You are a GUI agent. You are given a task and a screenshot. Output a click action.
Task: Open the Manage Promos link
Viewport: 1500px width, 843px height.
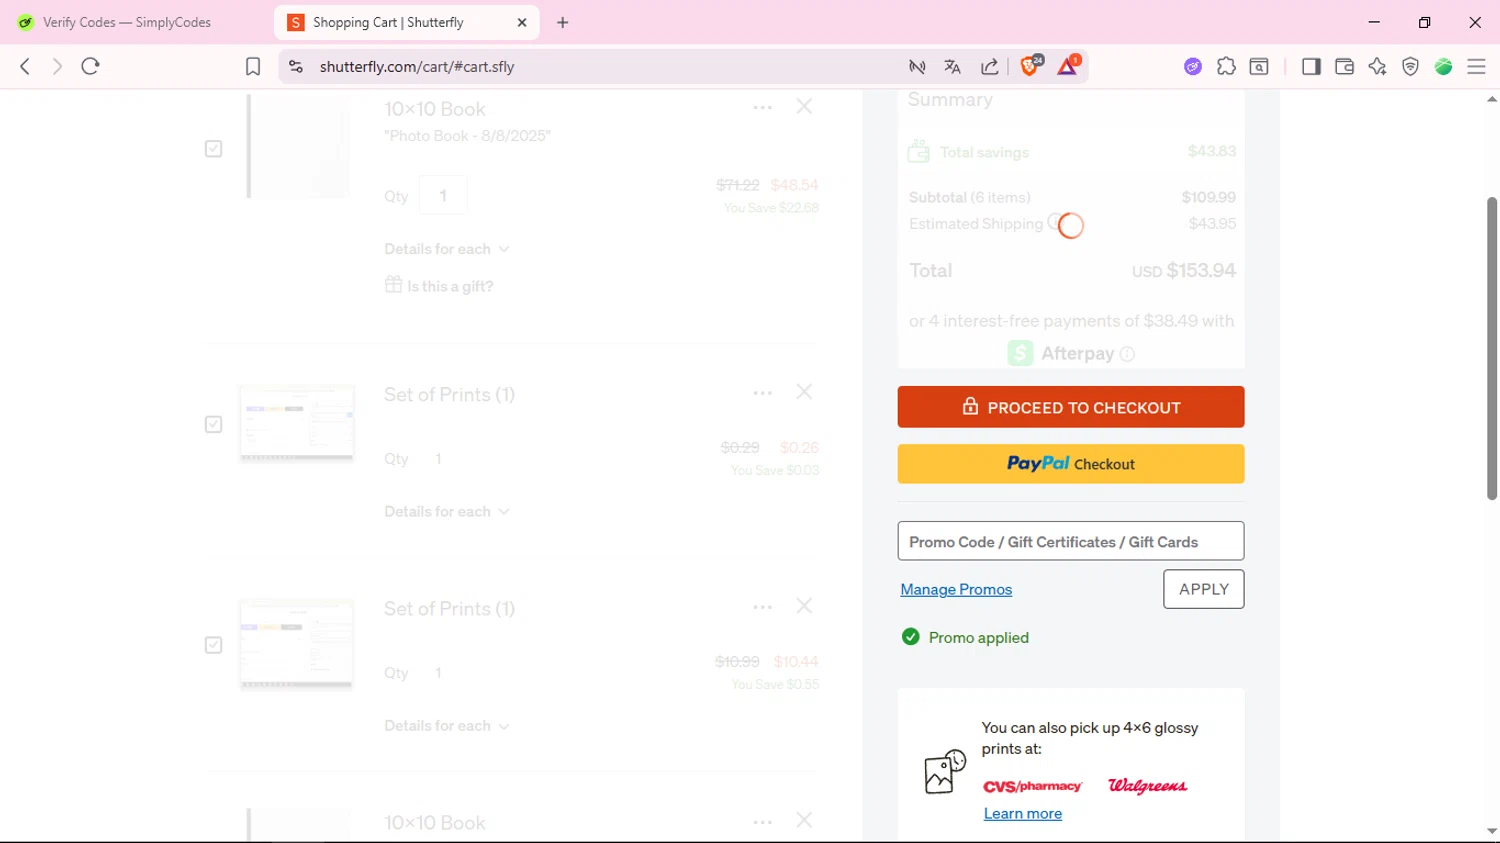[x=956, y=590]
